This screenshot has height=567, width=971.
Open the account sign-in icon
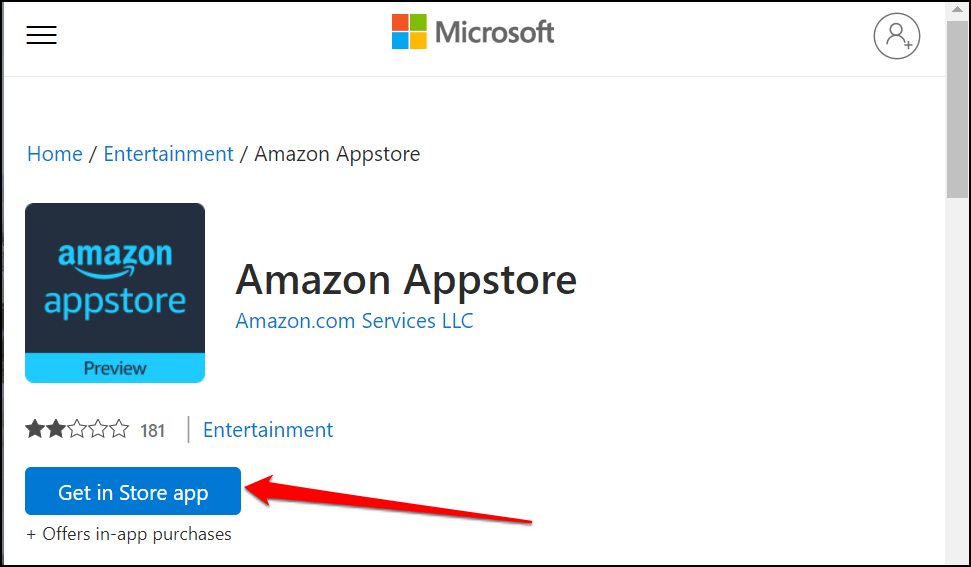[896, 36]
